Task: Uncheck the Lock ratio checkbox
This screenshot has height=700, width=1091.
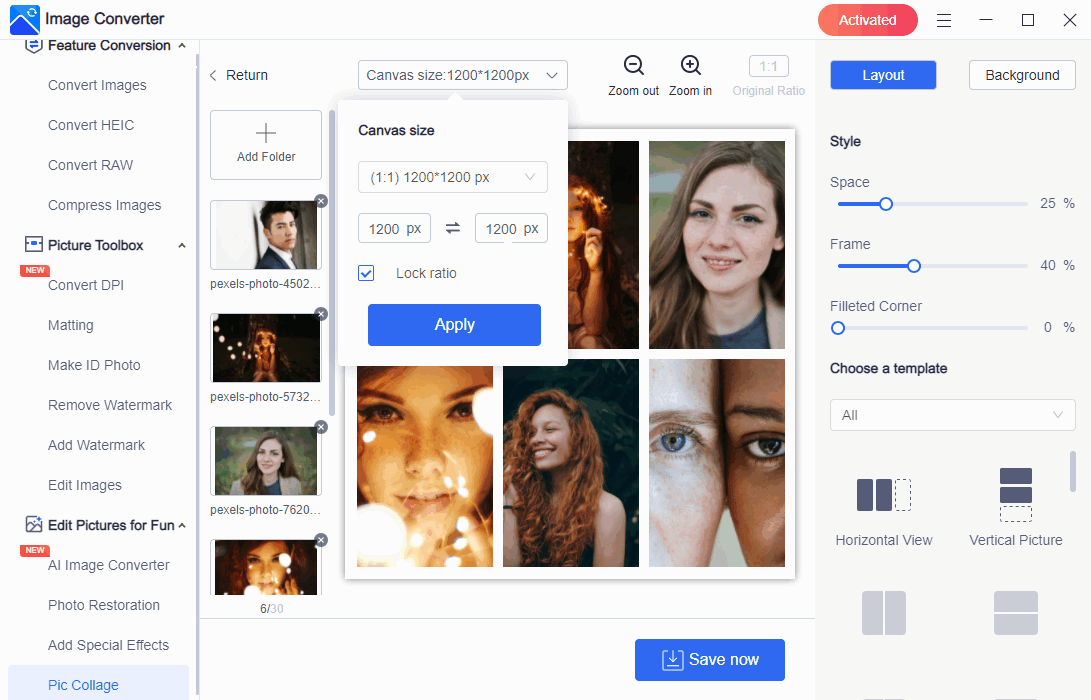Action: coord(367,273)
